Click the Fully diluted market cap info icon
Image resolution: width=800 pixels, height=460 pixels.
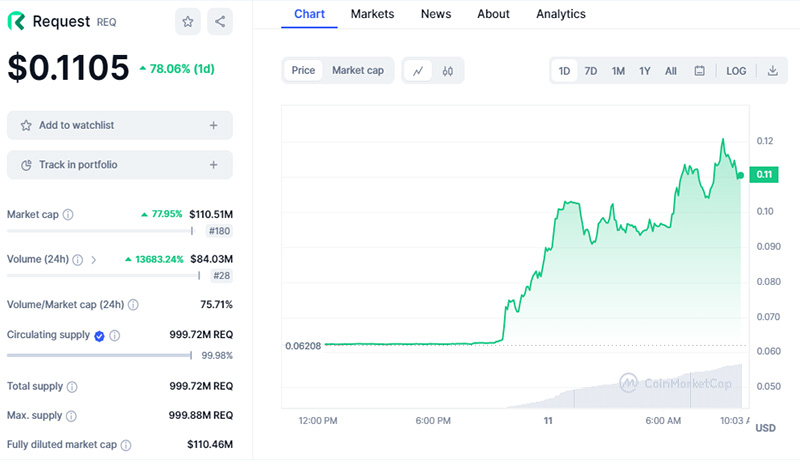pos(126,445)
